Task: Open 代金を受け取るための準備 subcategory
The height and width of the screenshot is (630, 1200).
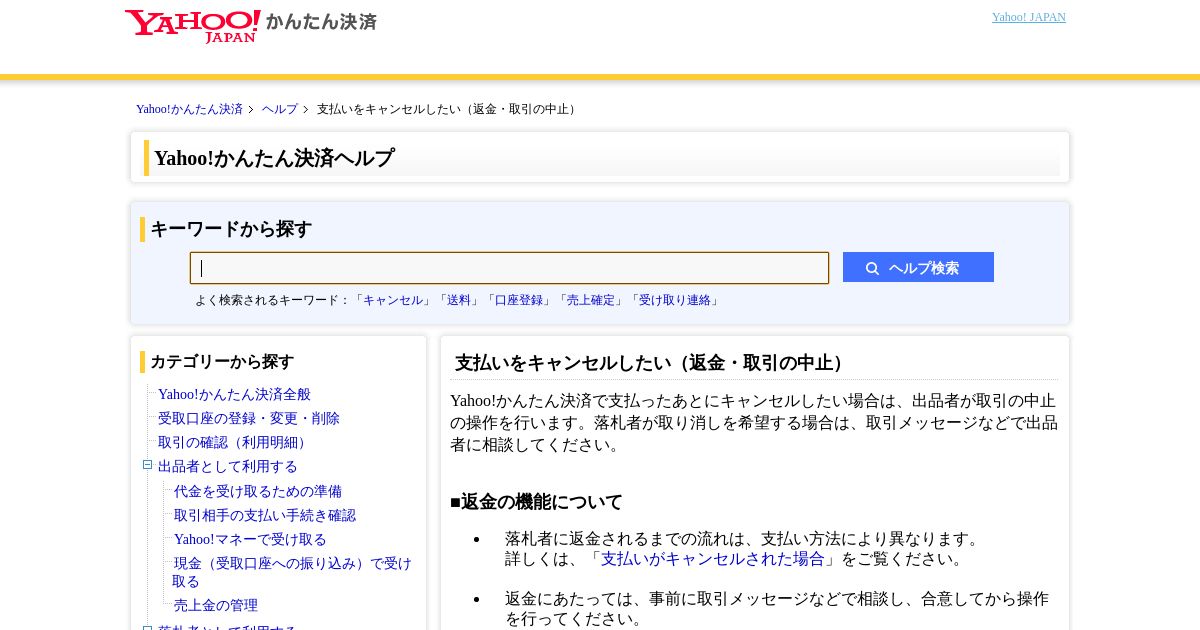Action: [x=258, y=491]
